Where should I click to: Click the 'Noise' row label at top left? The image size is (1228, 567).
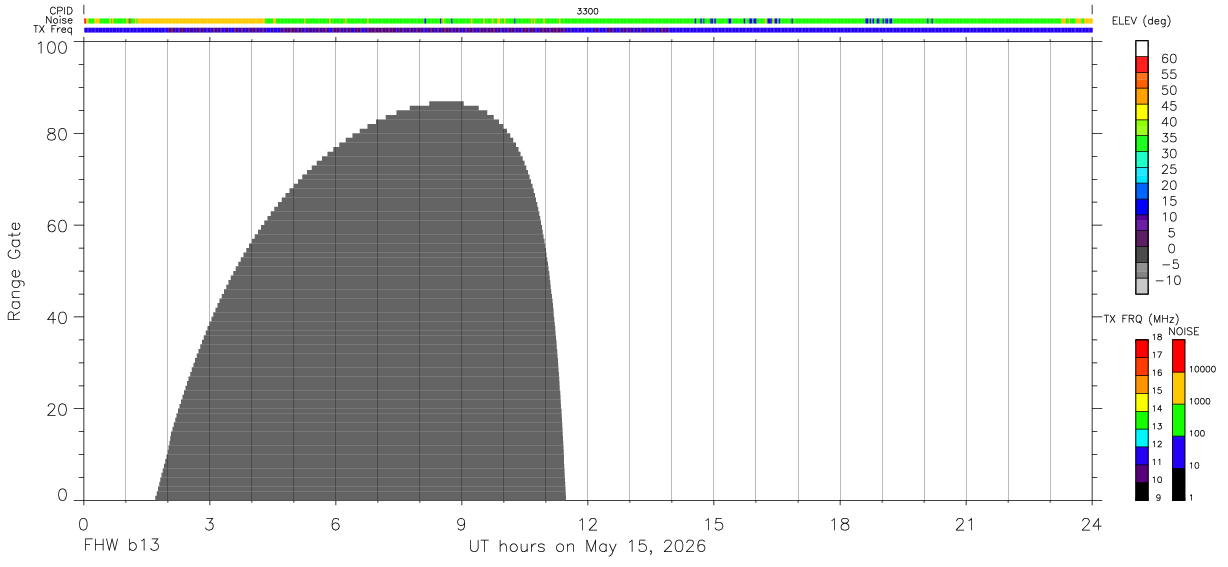click(x=60, y=20)
